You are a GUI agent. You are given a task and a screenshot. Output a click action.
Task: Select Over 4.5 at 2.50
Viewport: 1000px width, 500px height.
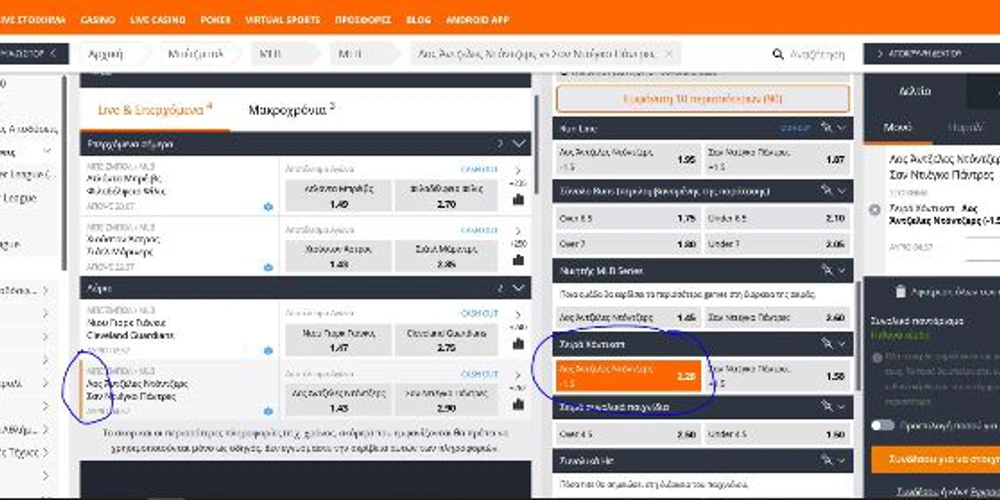[x=628, y=434]
